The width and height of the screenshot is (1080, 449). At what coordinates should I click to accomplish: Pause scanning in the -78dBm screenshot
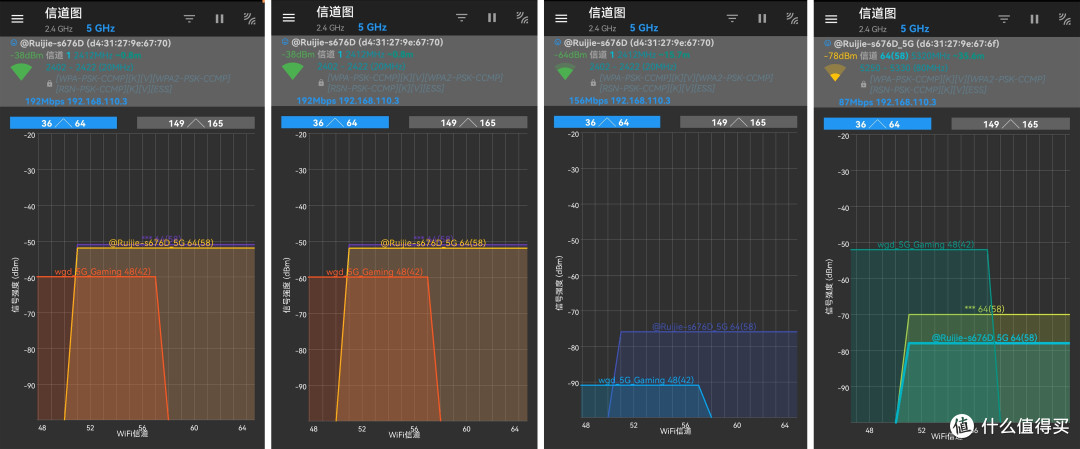[x=1034, y=19]
